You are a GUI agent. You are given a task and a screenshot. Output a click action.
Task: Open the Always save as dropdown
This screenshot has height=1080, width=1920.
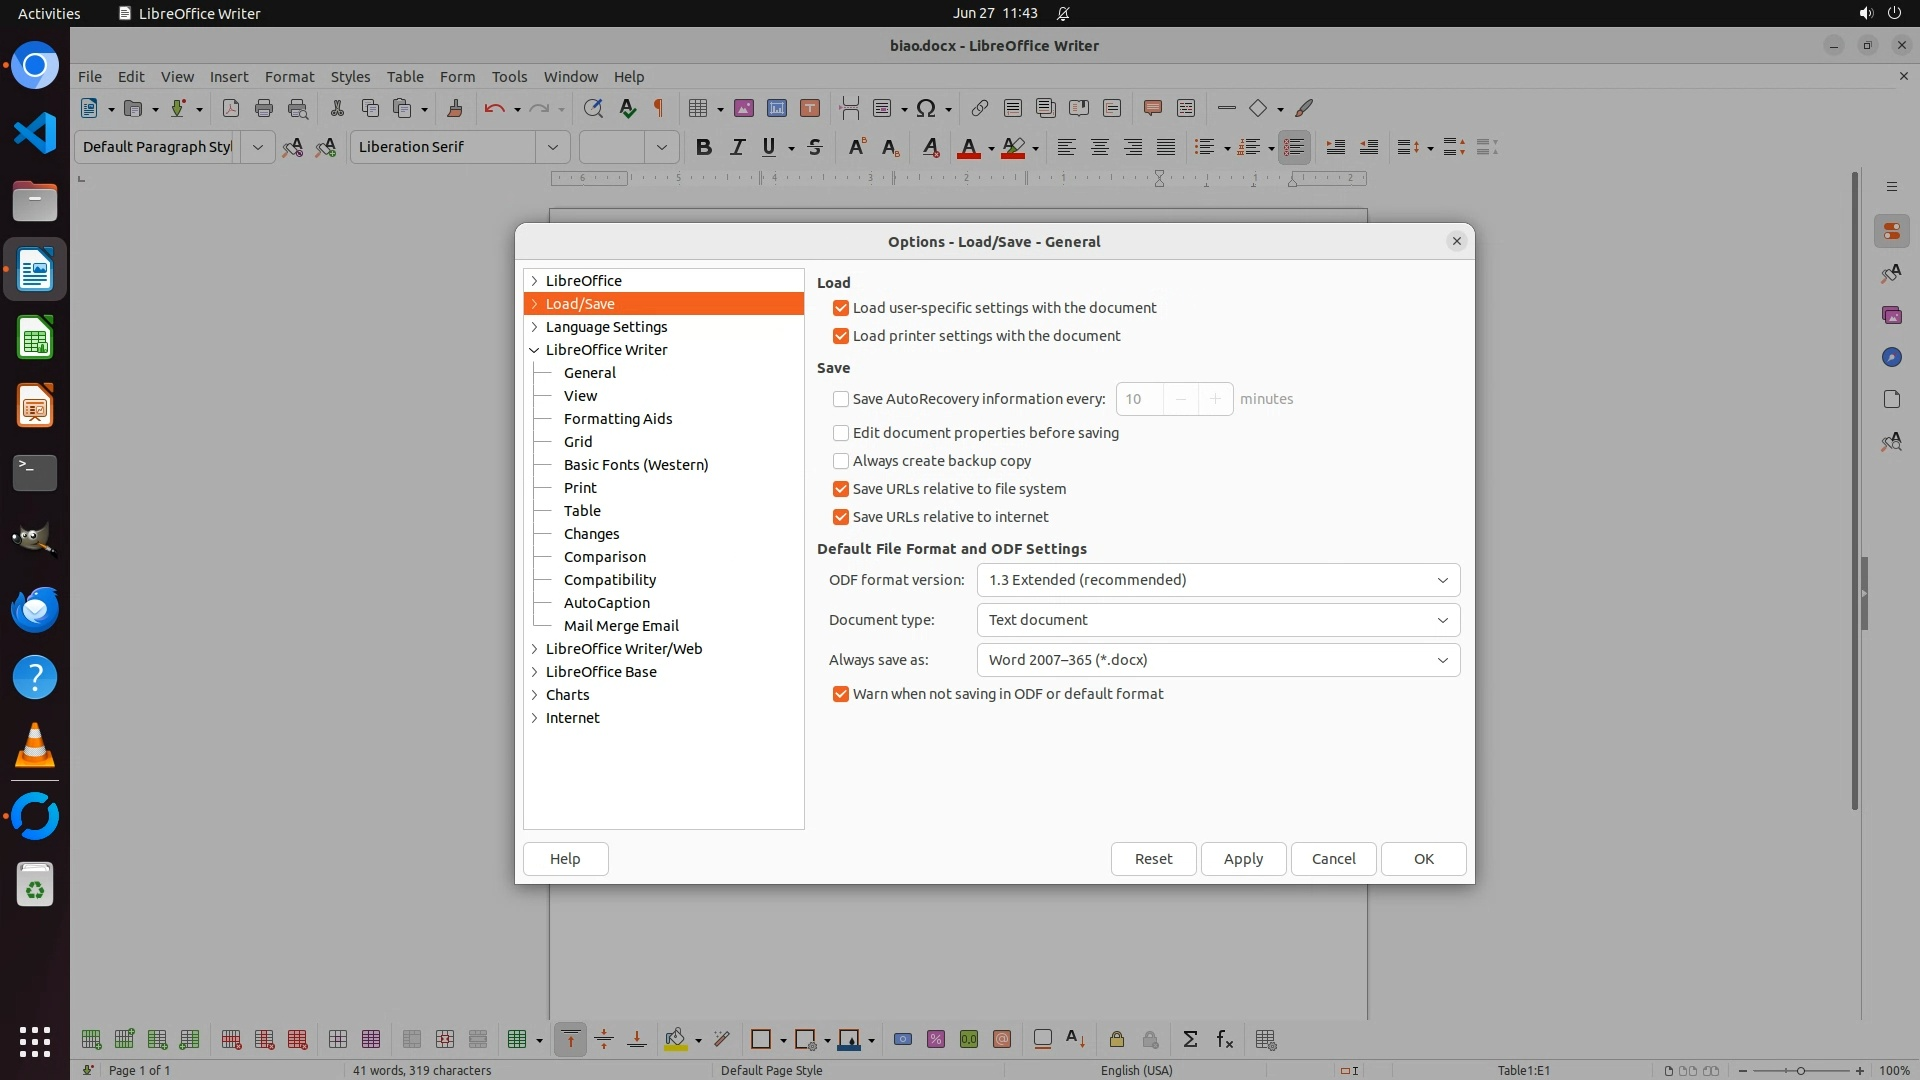pos(1217,660)
